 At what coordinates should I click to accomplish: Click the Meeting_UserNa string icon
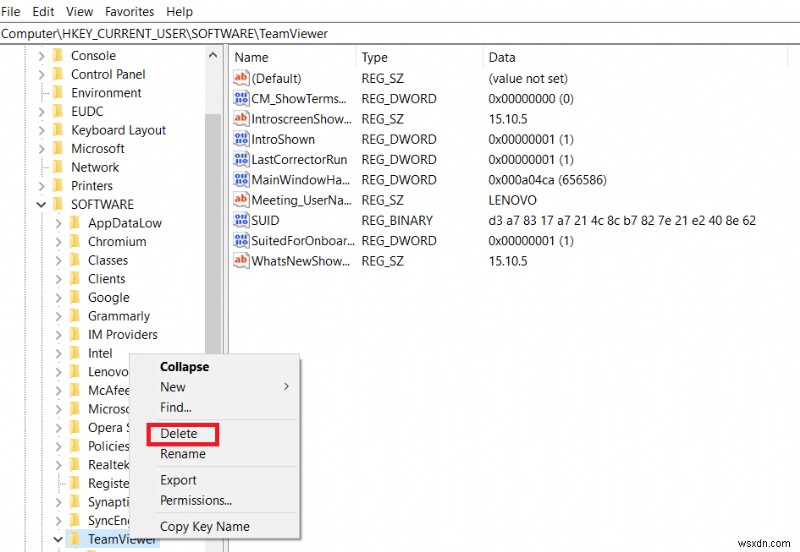coord(241,200)
